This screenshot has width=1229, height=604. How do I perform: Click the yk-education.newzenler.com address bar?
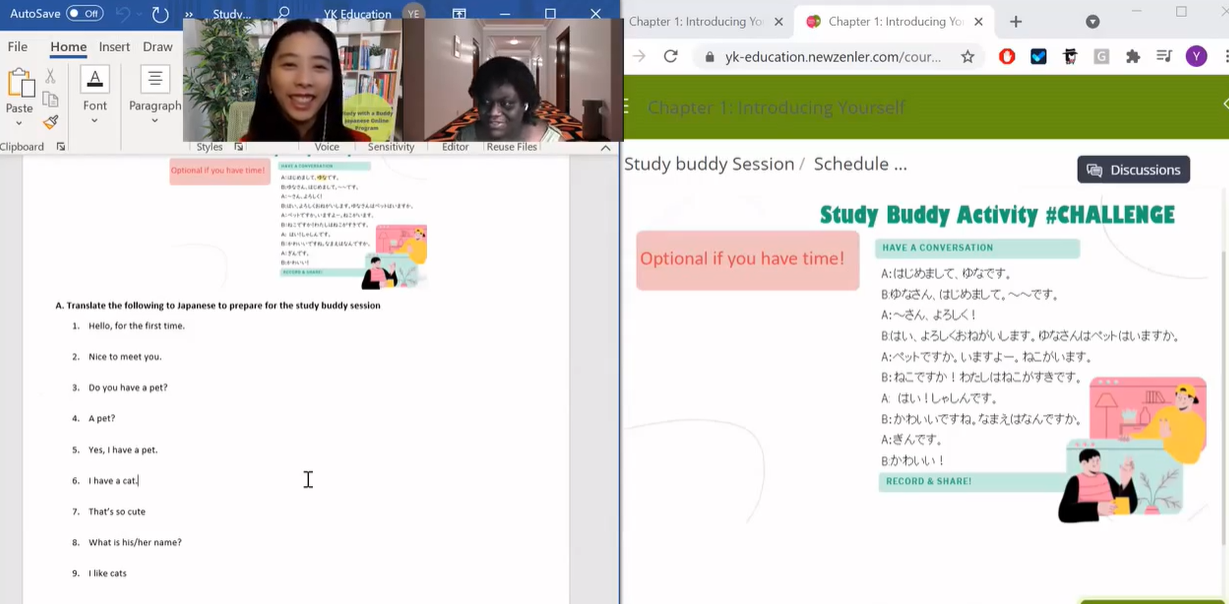[x=833, y=57]
